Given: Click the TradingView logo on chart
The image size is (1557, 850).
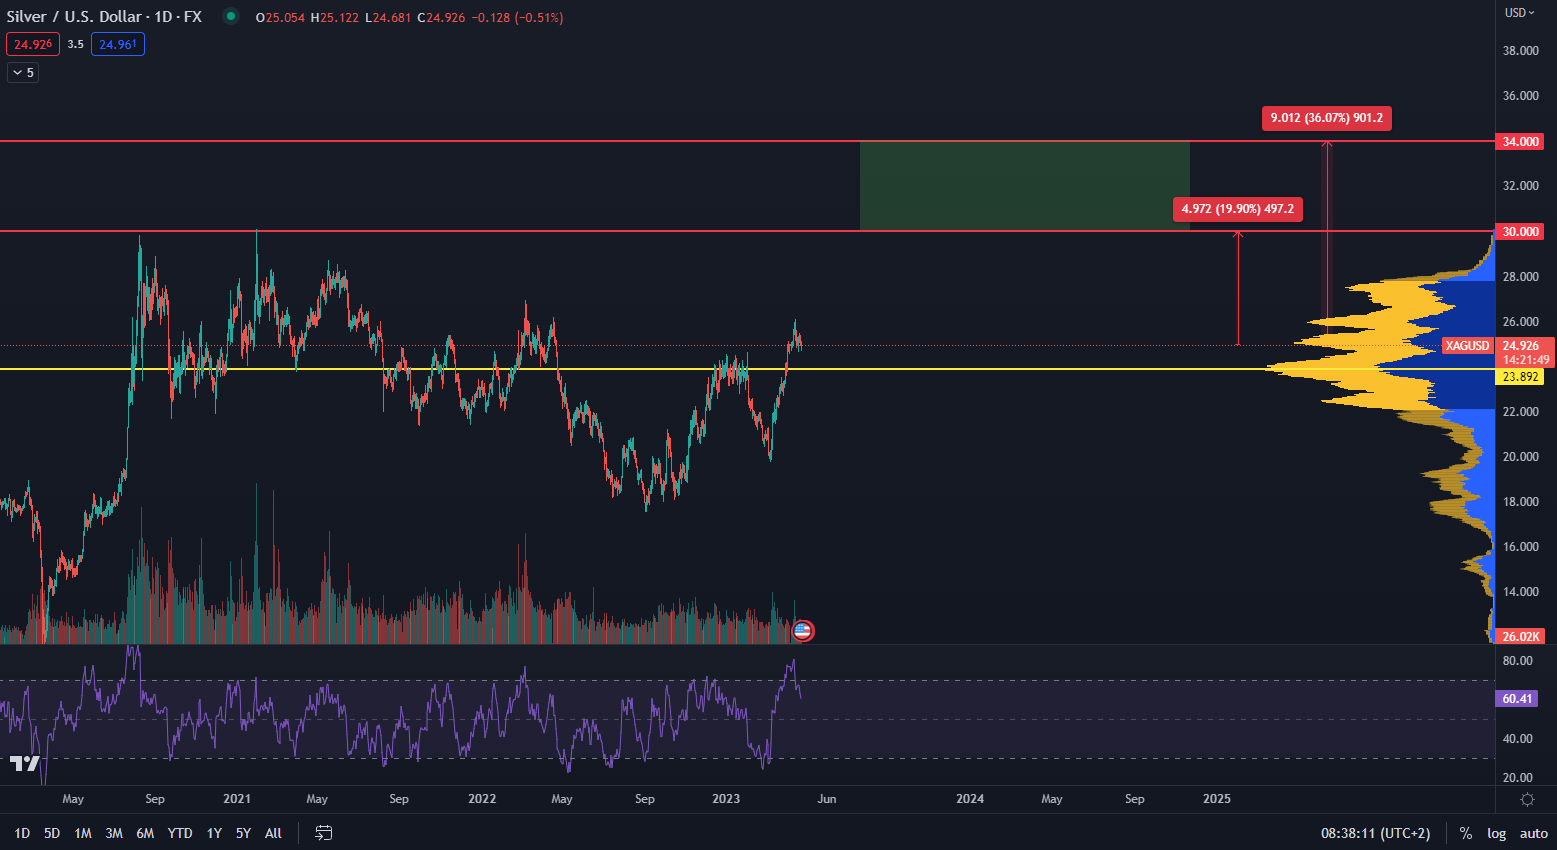Looking at the screenshot, I should 25,764.
